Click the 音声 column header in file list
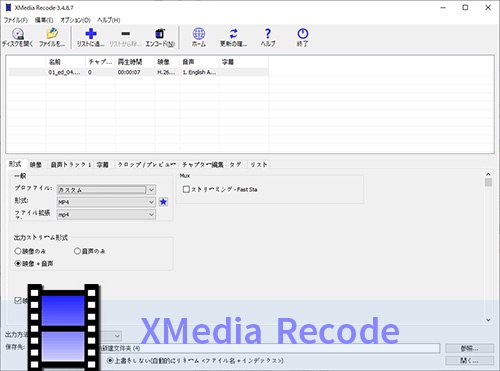 [200, 62]
